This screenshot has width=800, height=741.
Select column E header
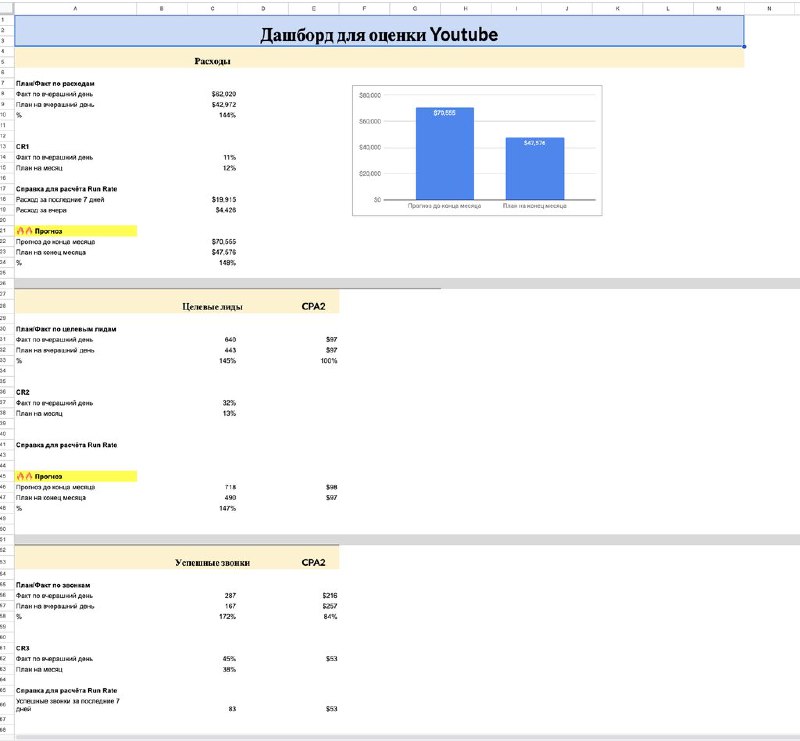(314, 9)
